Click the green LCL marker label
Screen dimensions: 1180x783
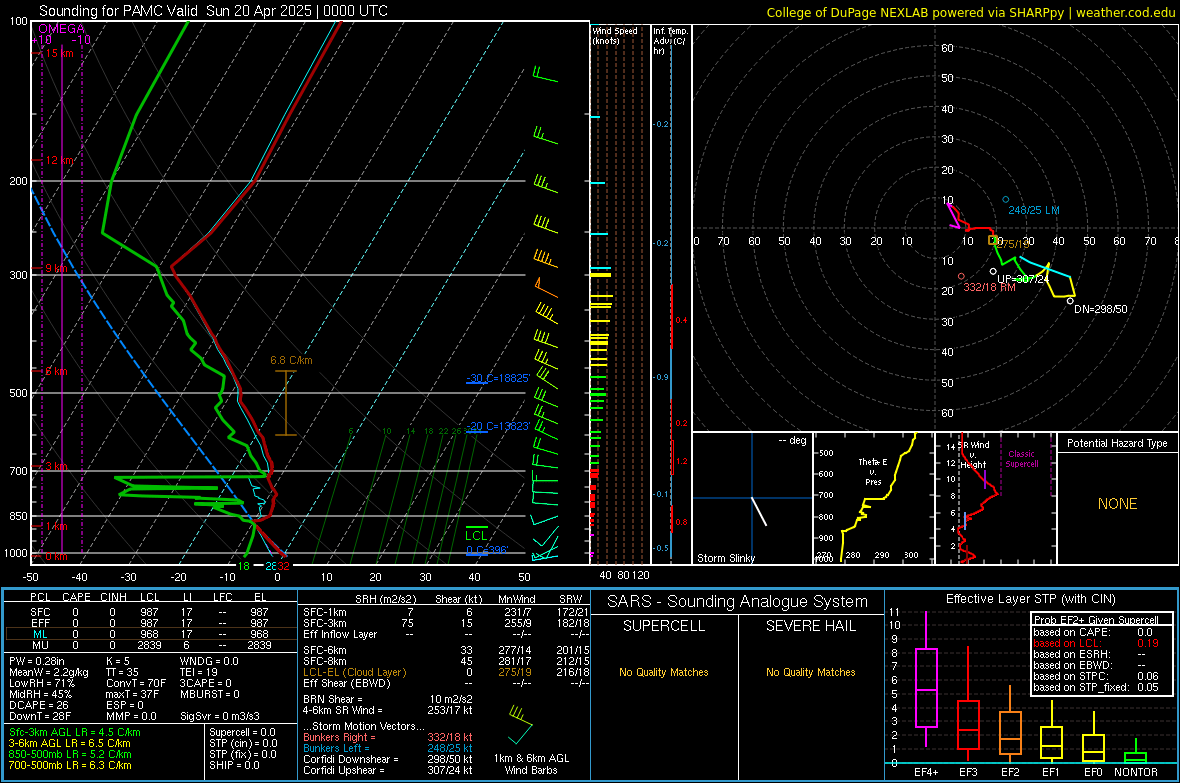tap(476, 536)
